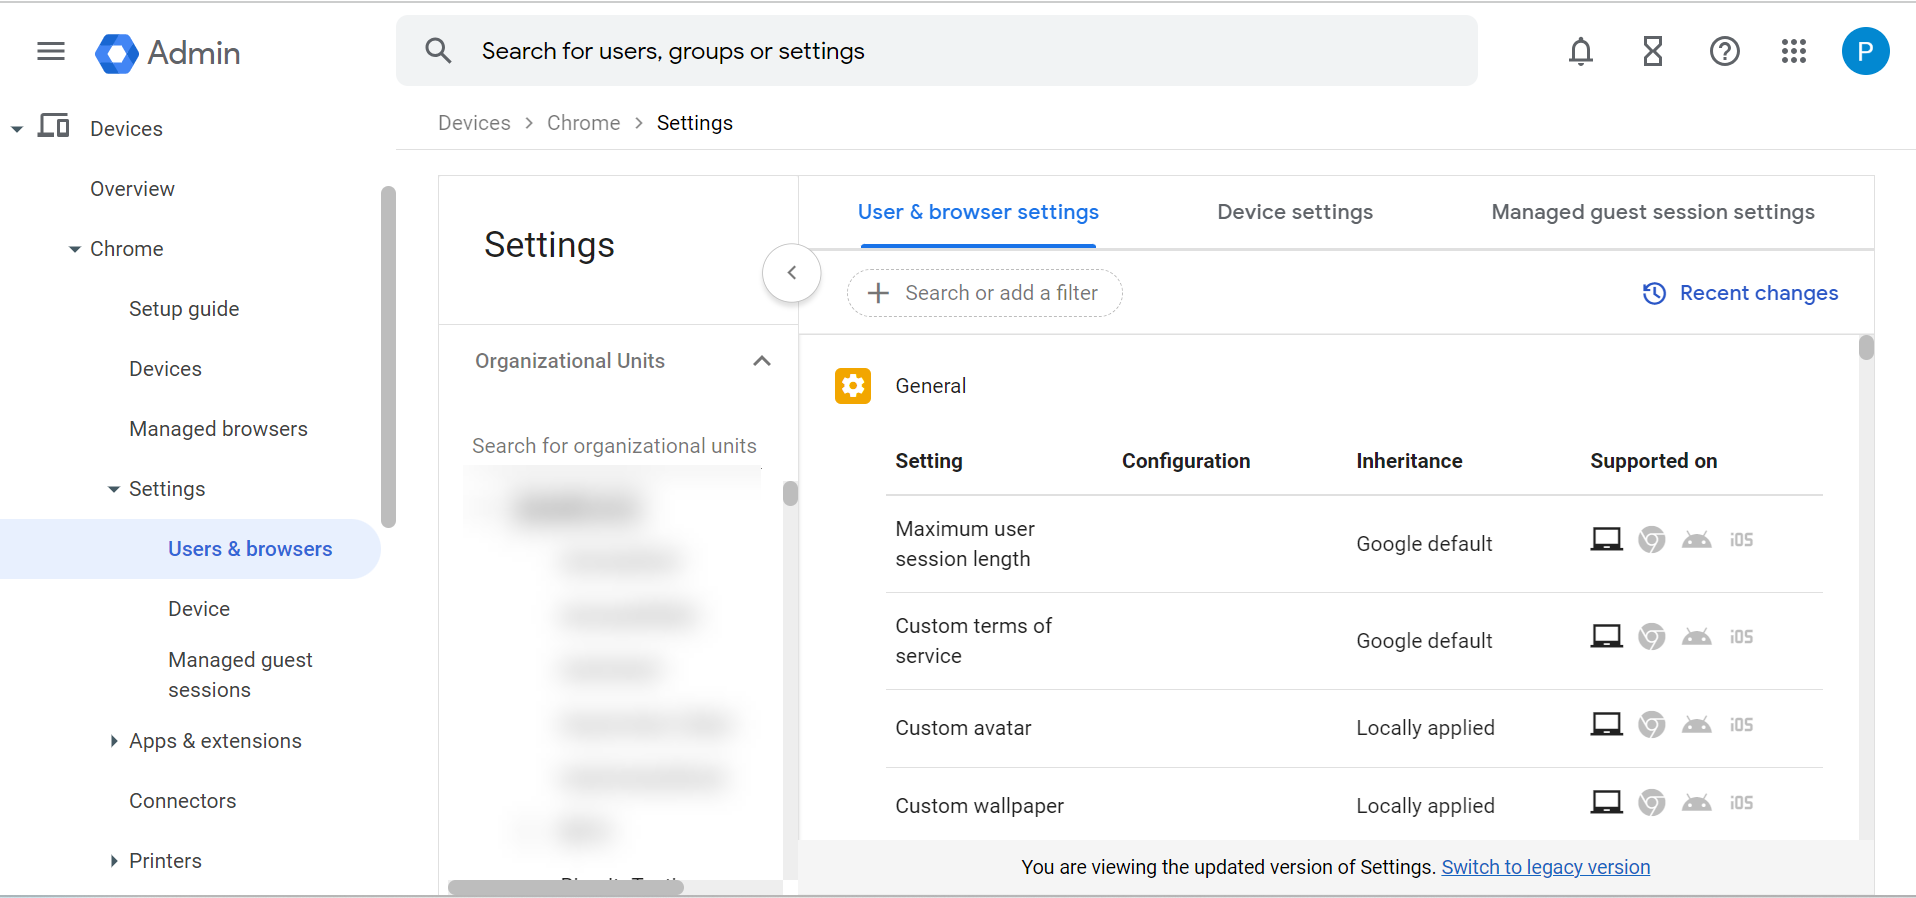1916x898 pixels.
Task: Click Chrome browser icon for Maximum user session length
Action: (1652, 540)
